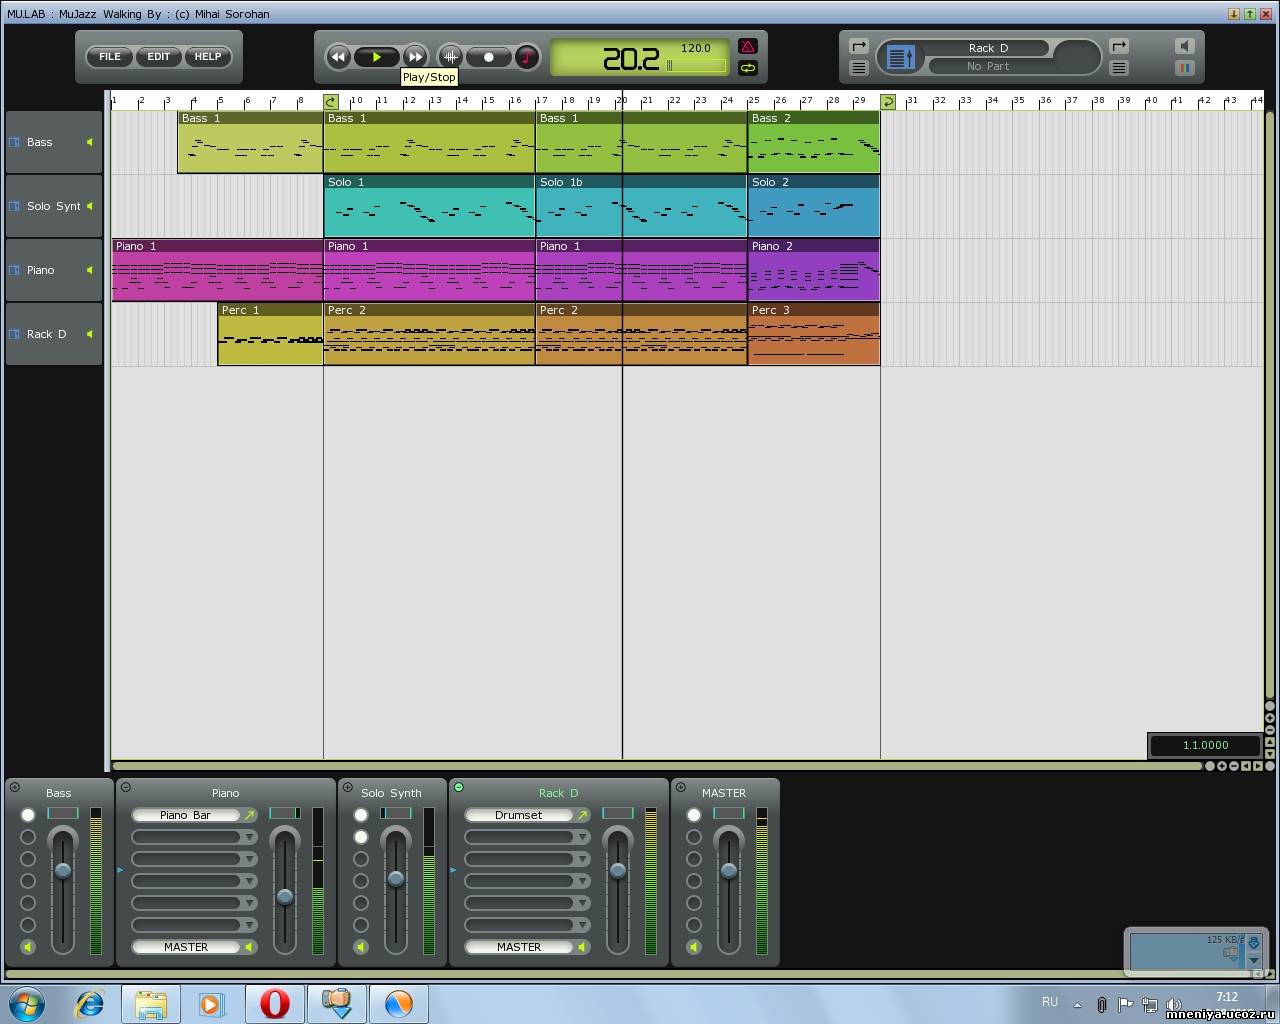This screenshot has width=1280, height=1024.
Task: Open the FILE menu
Action: coord(110,57)
